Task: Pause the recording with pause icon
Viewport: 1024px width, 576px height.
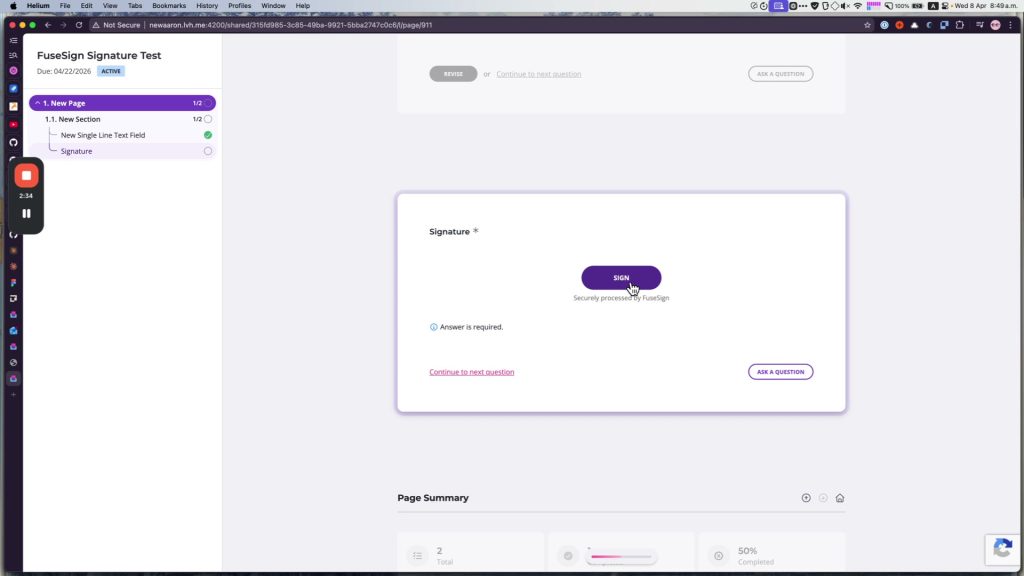Action: 26,214
